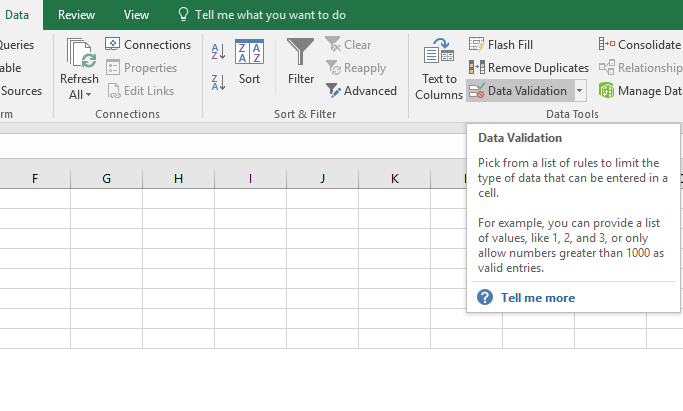Select column header G
Image resolution: width=683 pixels, height=411 pixels.
point(106,179)
